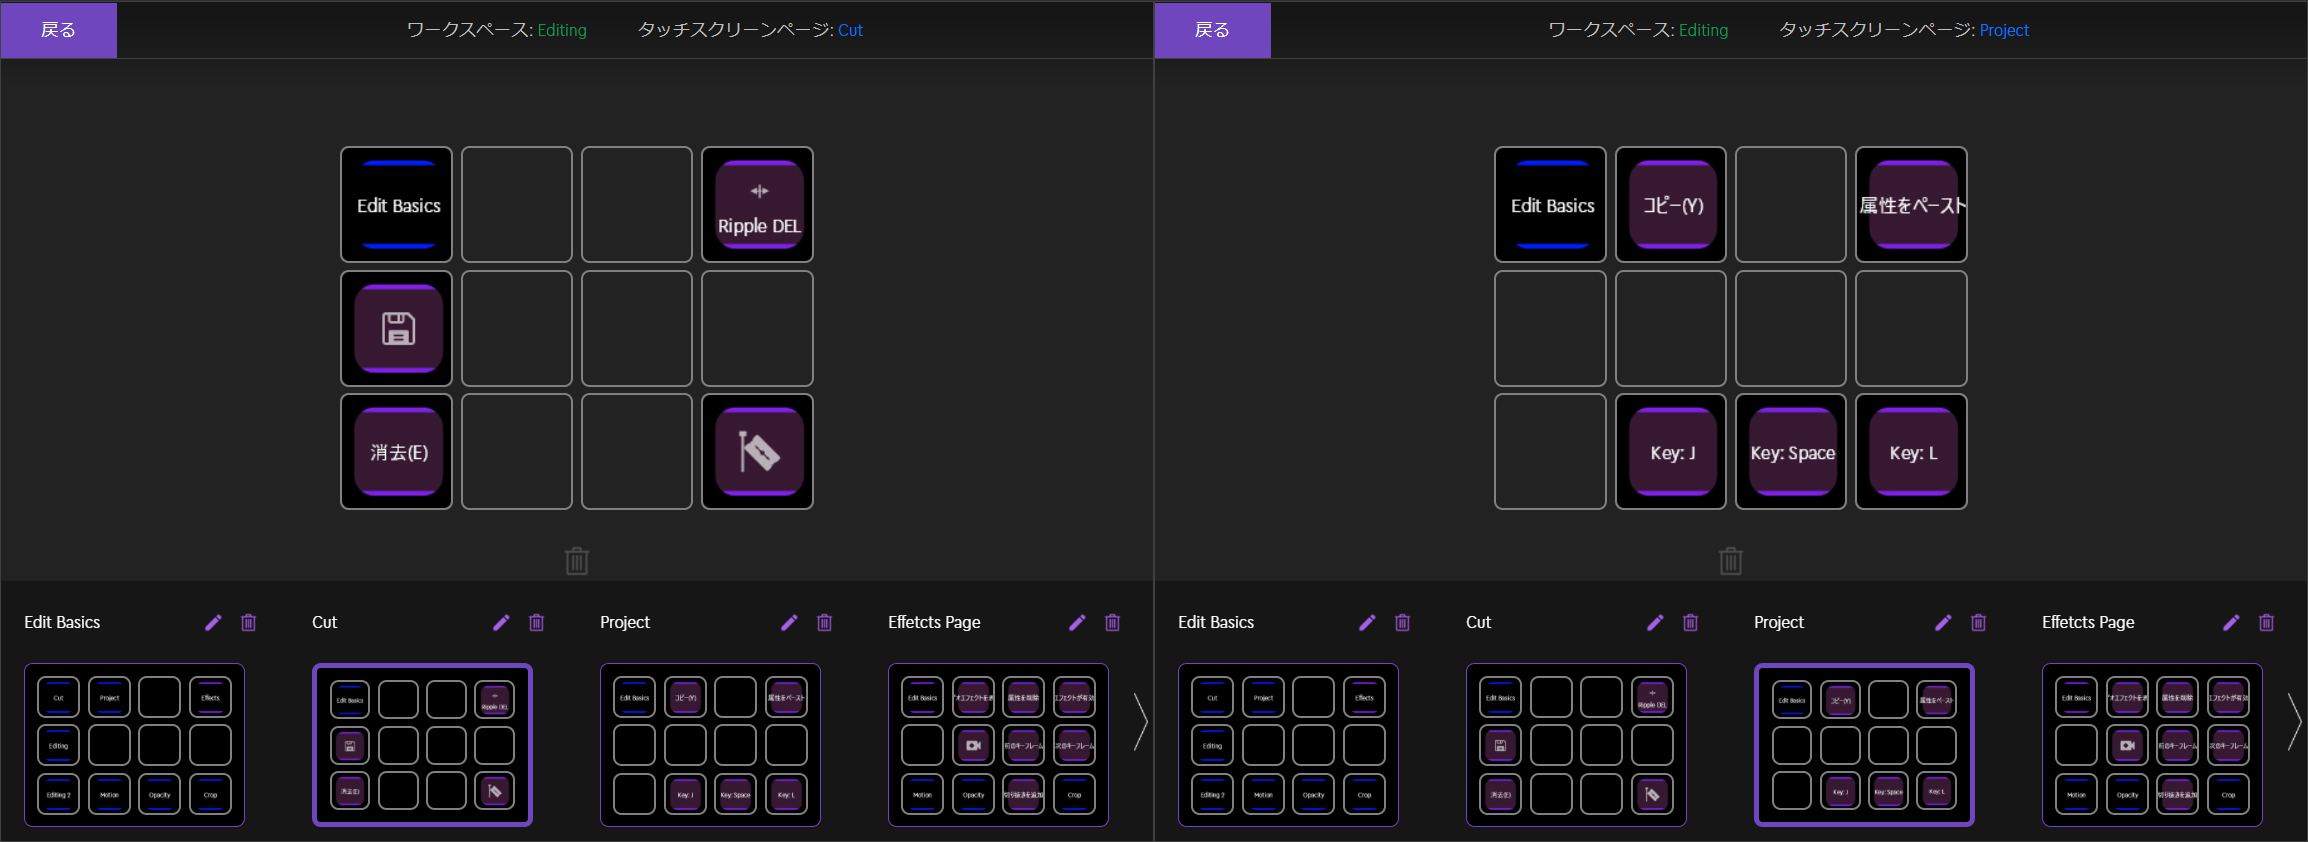The height and width of the screenshot is (842, 2308).
Task: Delete the Effetcts Page in left panel
Action: point(1113,623)
